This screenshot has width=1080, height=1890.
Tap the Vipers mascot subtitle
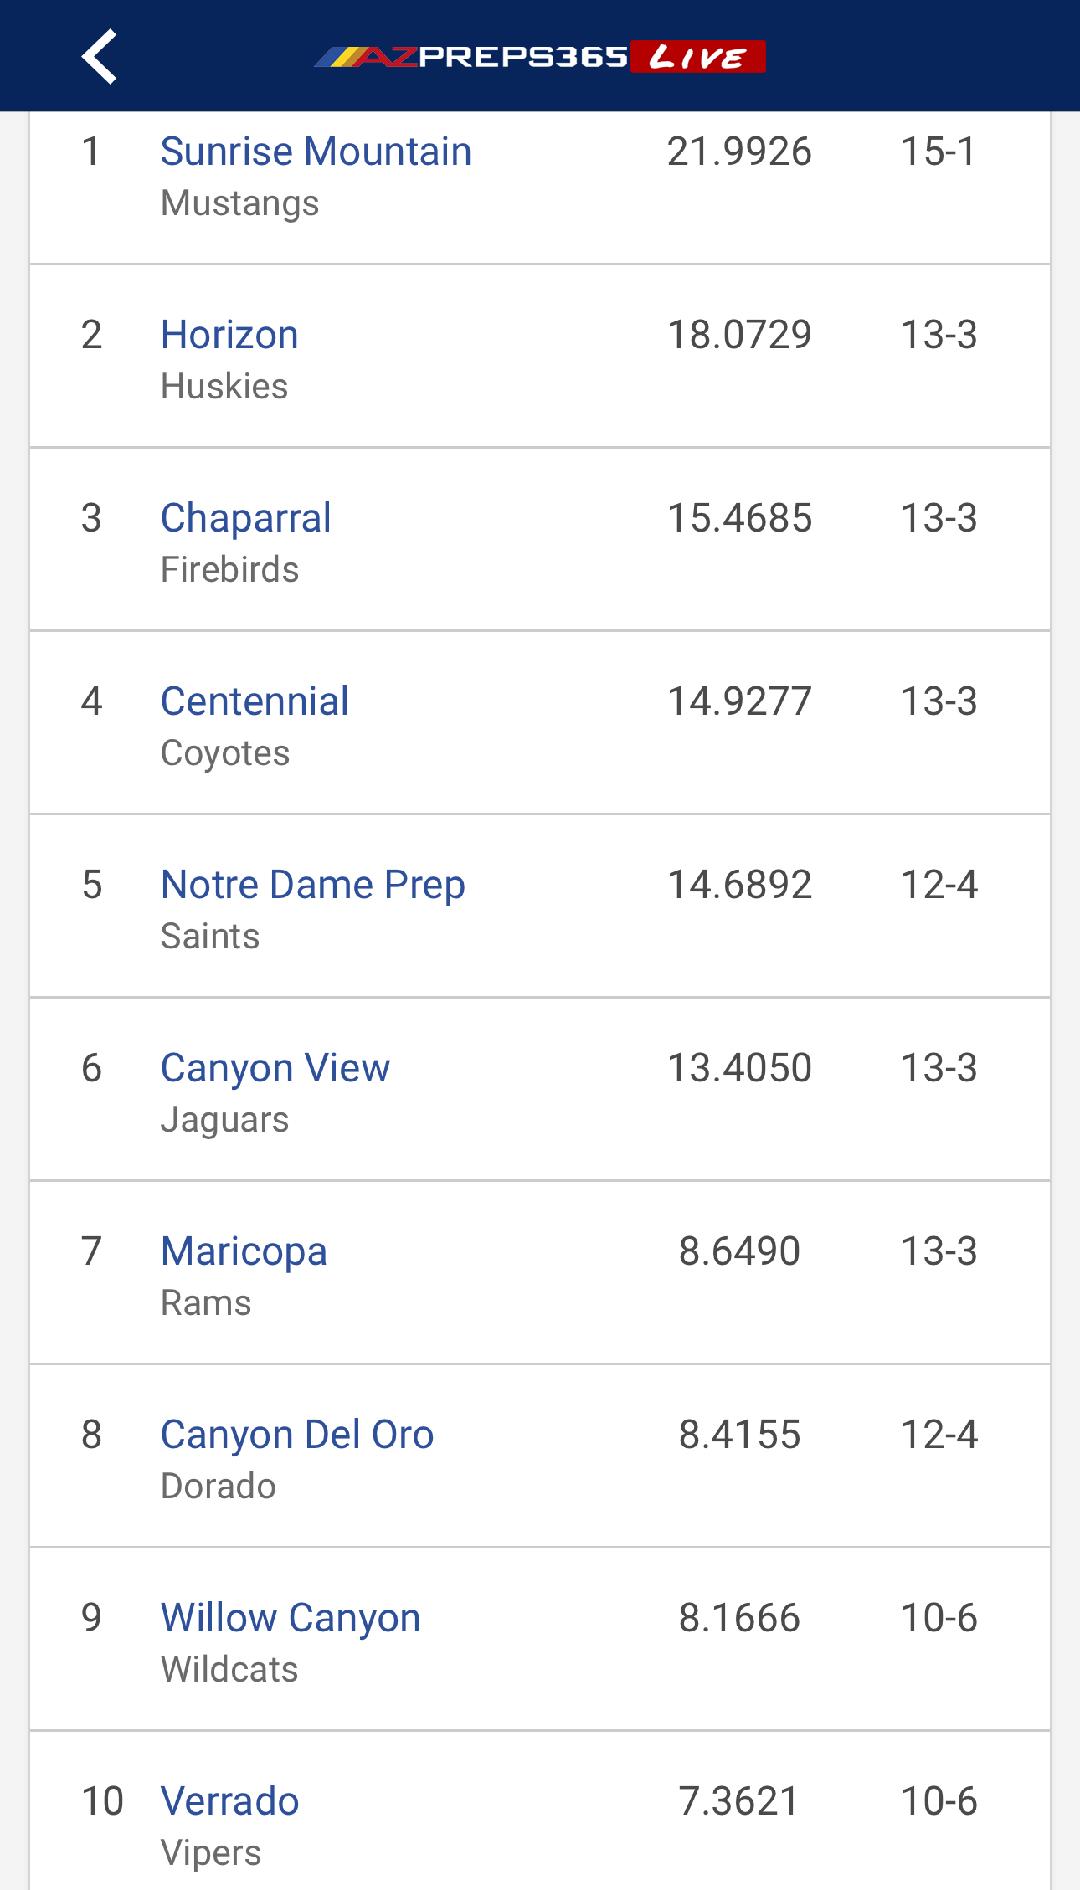[x=210, y=1853]
